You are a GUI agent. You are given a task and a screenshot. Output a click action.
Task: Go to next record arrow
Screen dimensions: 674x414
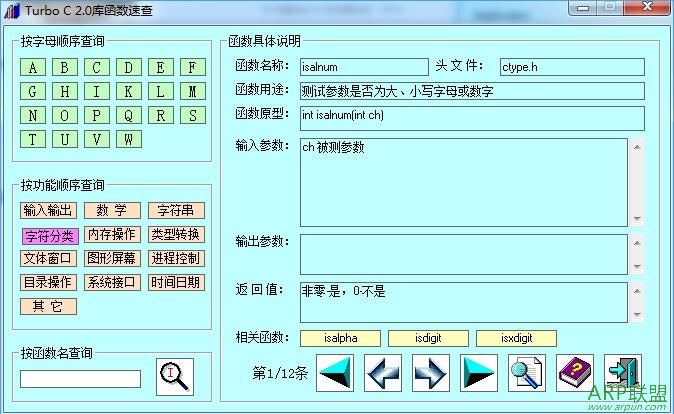pos(431,373)
